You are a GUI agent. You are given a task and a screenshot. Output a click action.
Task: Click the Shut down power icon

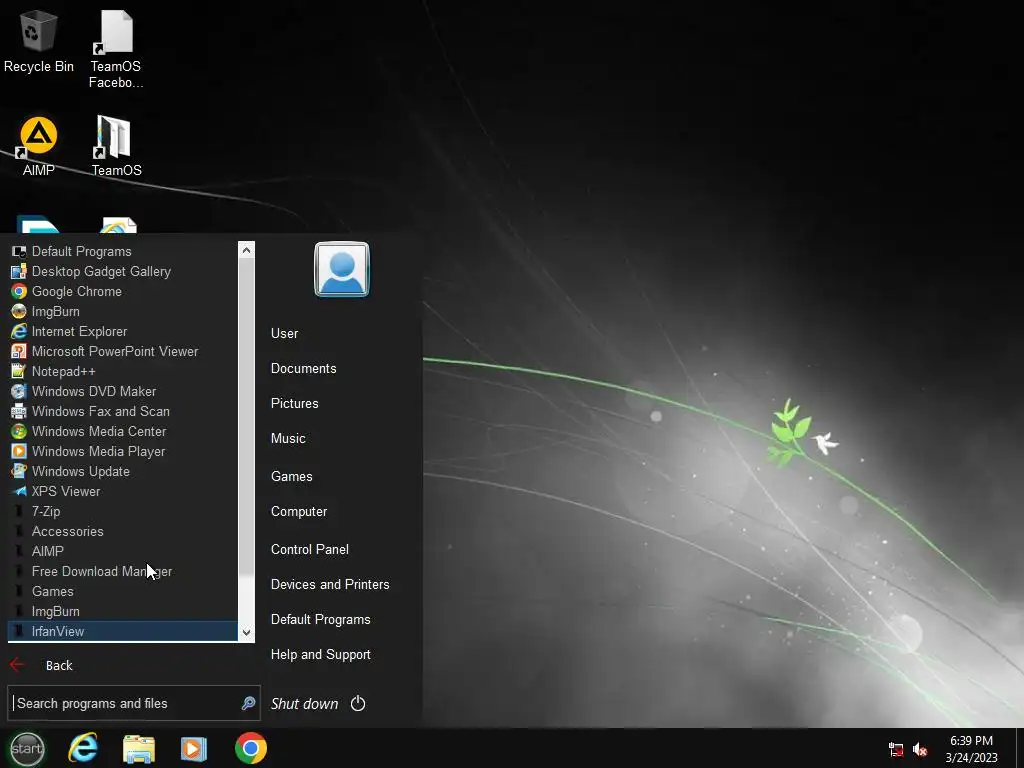pos(358,703)
